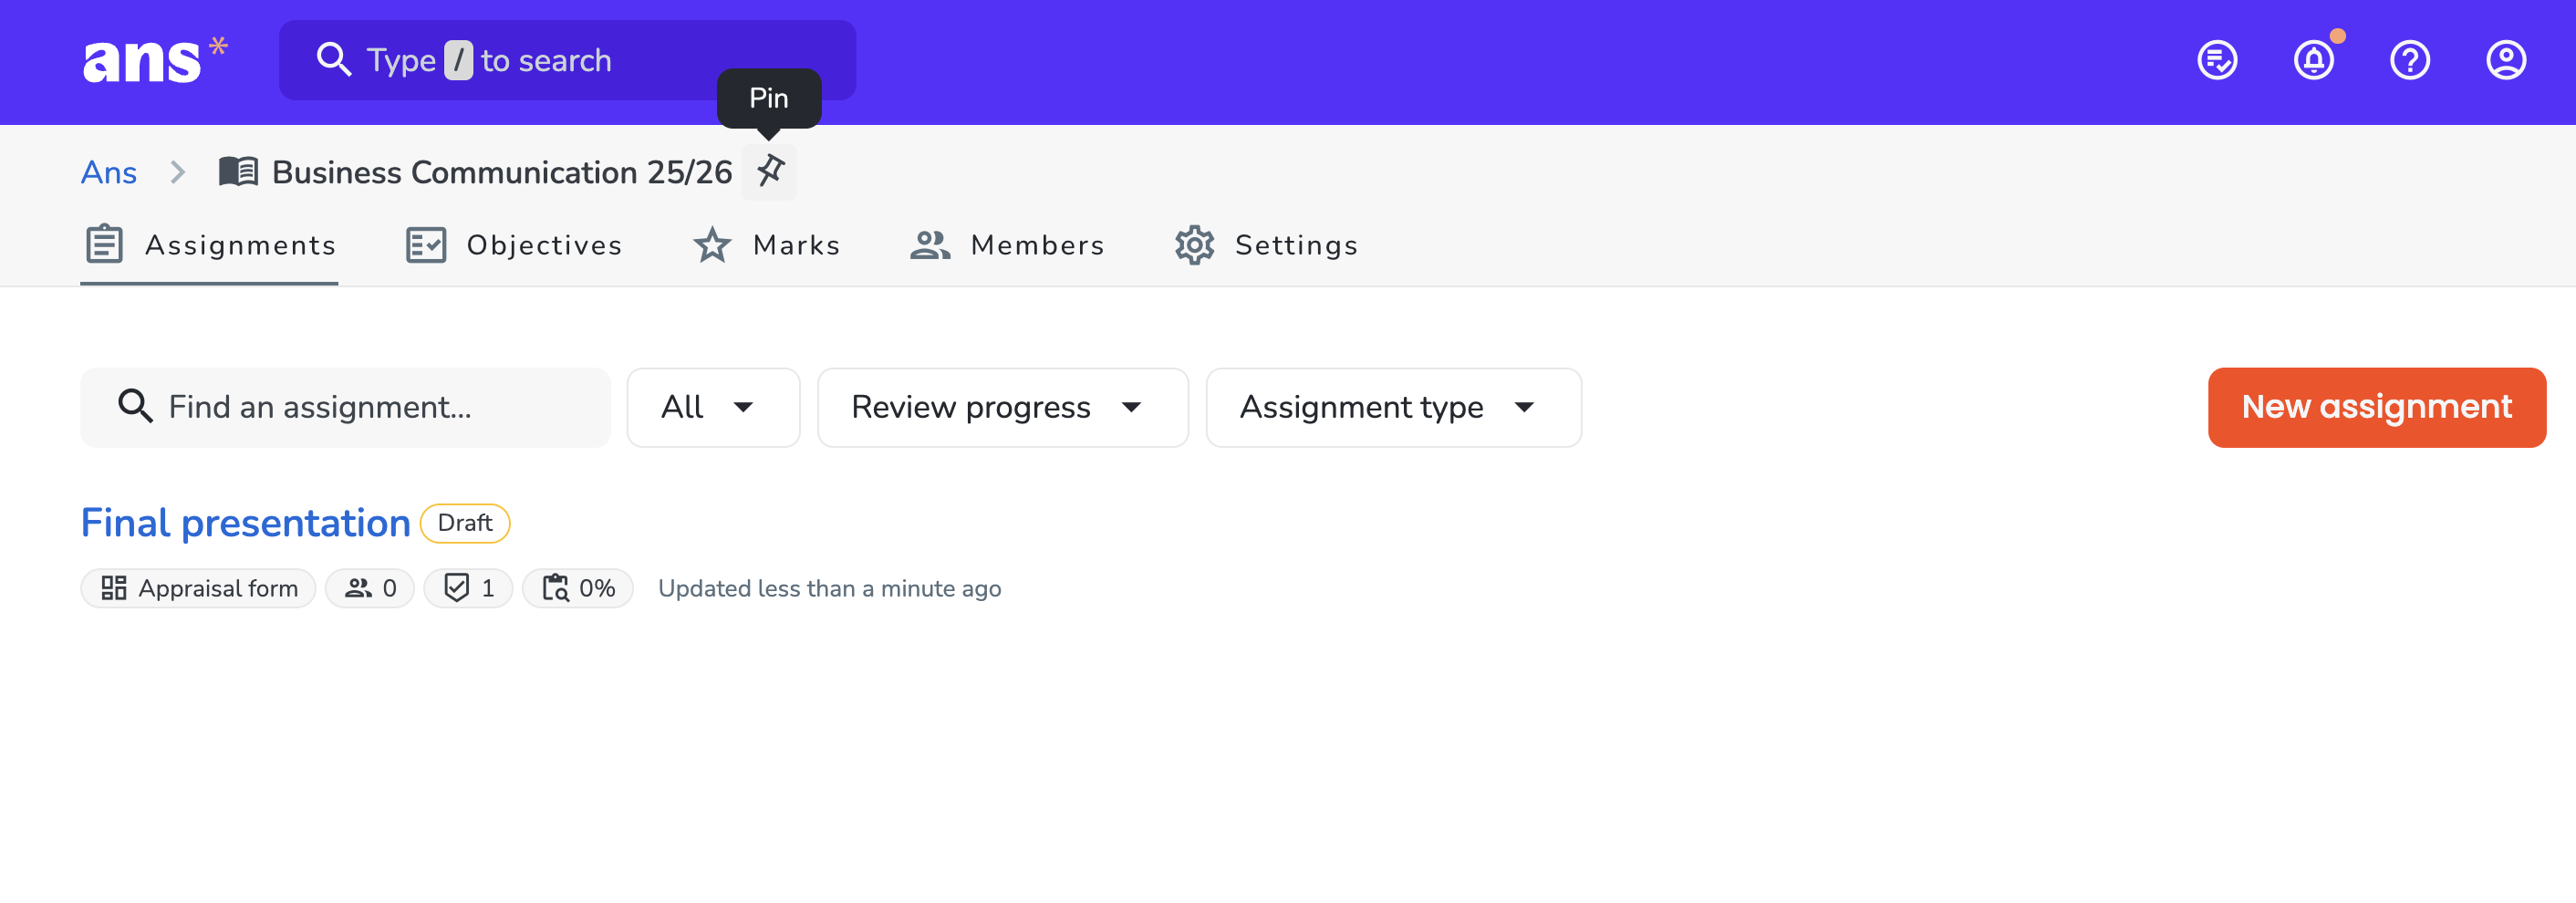Expand the All filter dropdown
The image size is (2576, 903).
(713, 407)
